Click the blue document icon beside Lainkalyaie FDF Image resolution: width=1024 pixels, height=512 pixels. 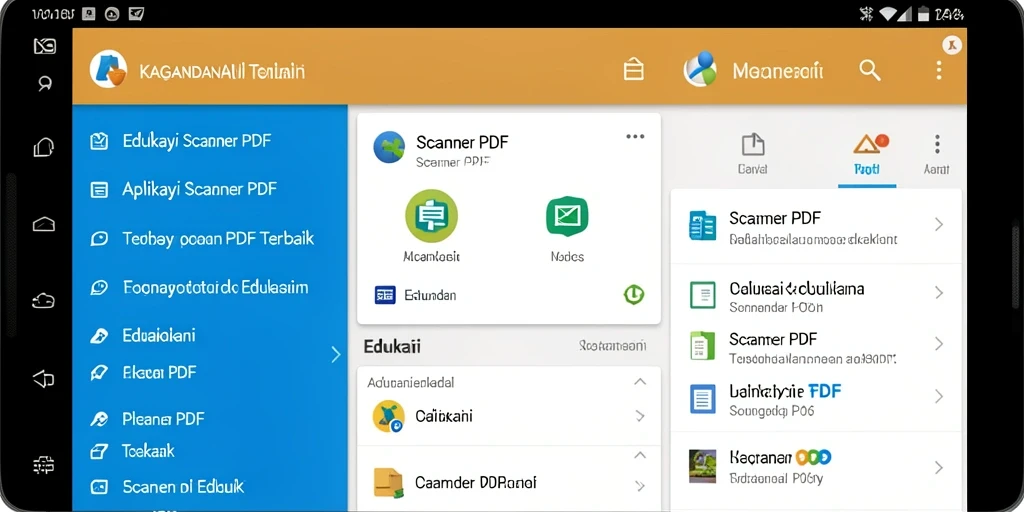point(703,398)
